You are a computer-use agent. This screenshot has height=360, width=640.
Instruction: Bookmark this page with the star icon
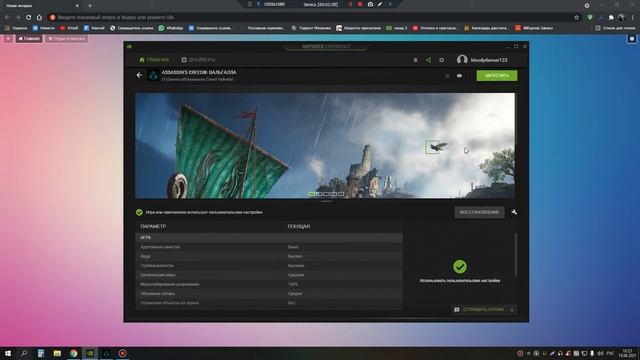[576, 18]
